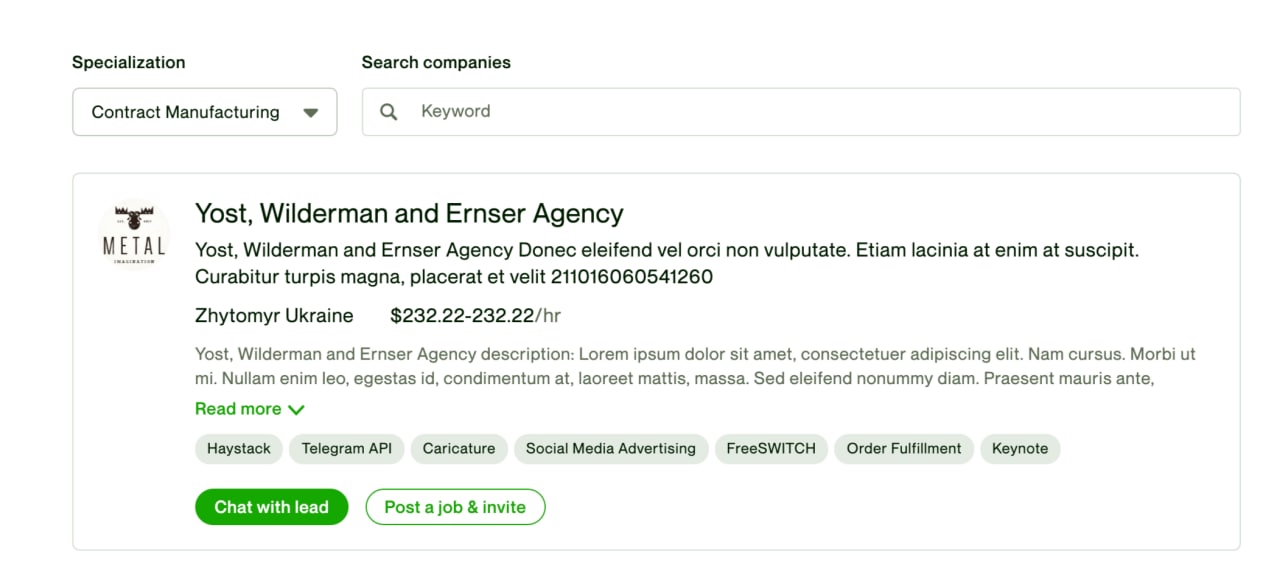Select the Keynote skill tag
Image resolution: width=1280 pixels, height=570 pixels.
(x=1020, y=449)
